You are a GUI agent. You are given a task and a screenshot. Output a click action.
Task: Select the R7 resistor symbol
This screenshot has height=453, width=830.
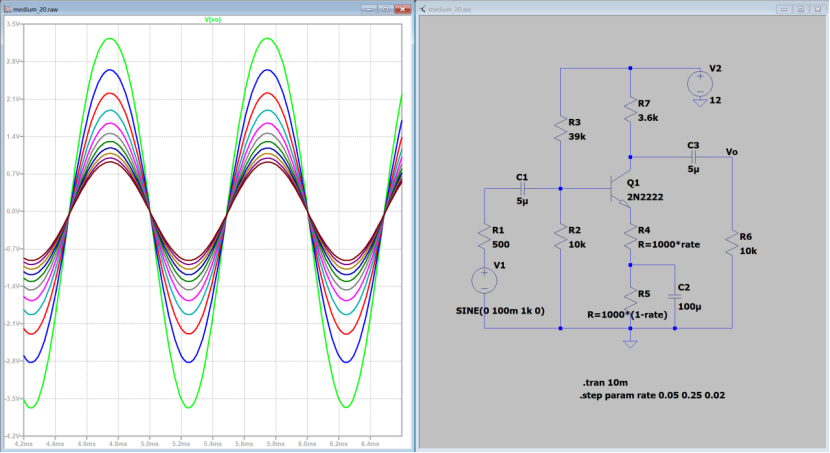click(x=630, y=111)
